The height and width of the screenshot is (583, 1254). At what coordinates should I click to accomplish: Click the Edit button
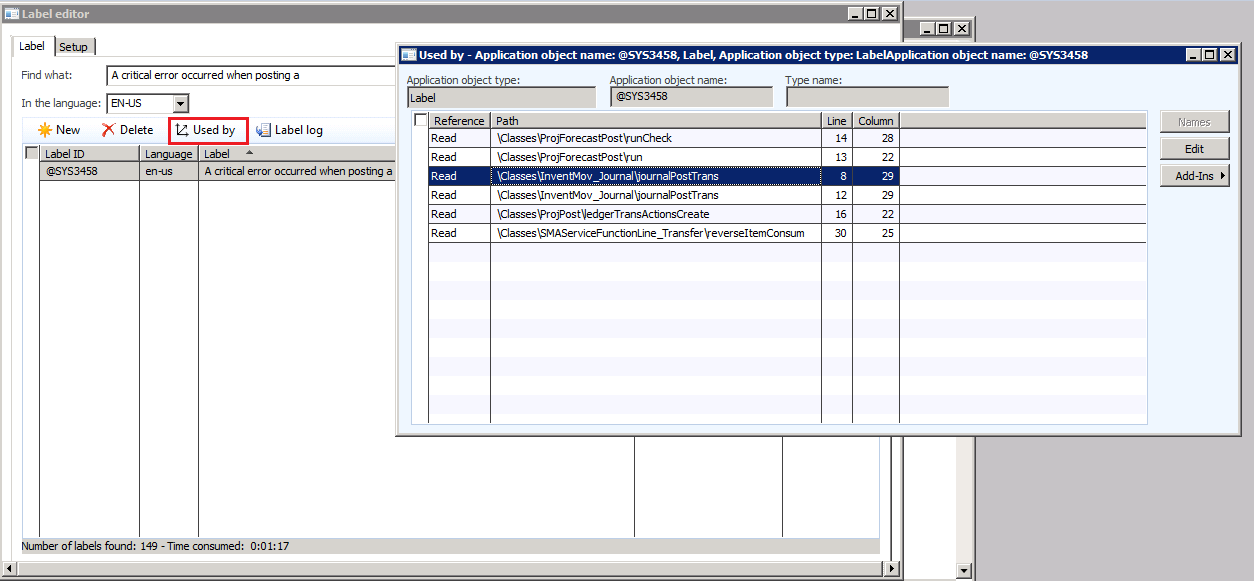point(1194,148)
